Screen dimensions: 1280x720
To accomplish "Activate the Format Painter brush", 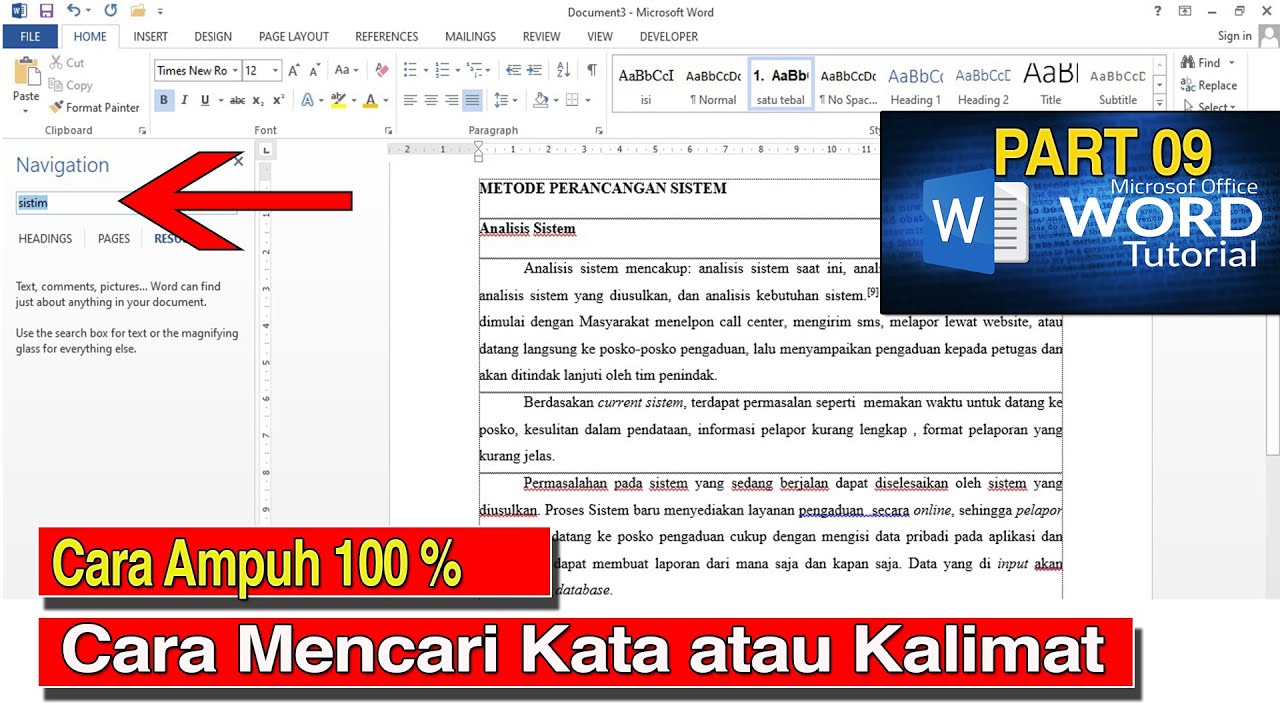I will click(95, 107).
